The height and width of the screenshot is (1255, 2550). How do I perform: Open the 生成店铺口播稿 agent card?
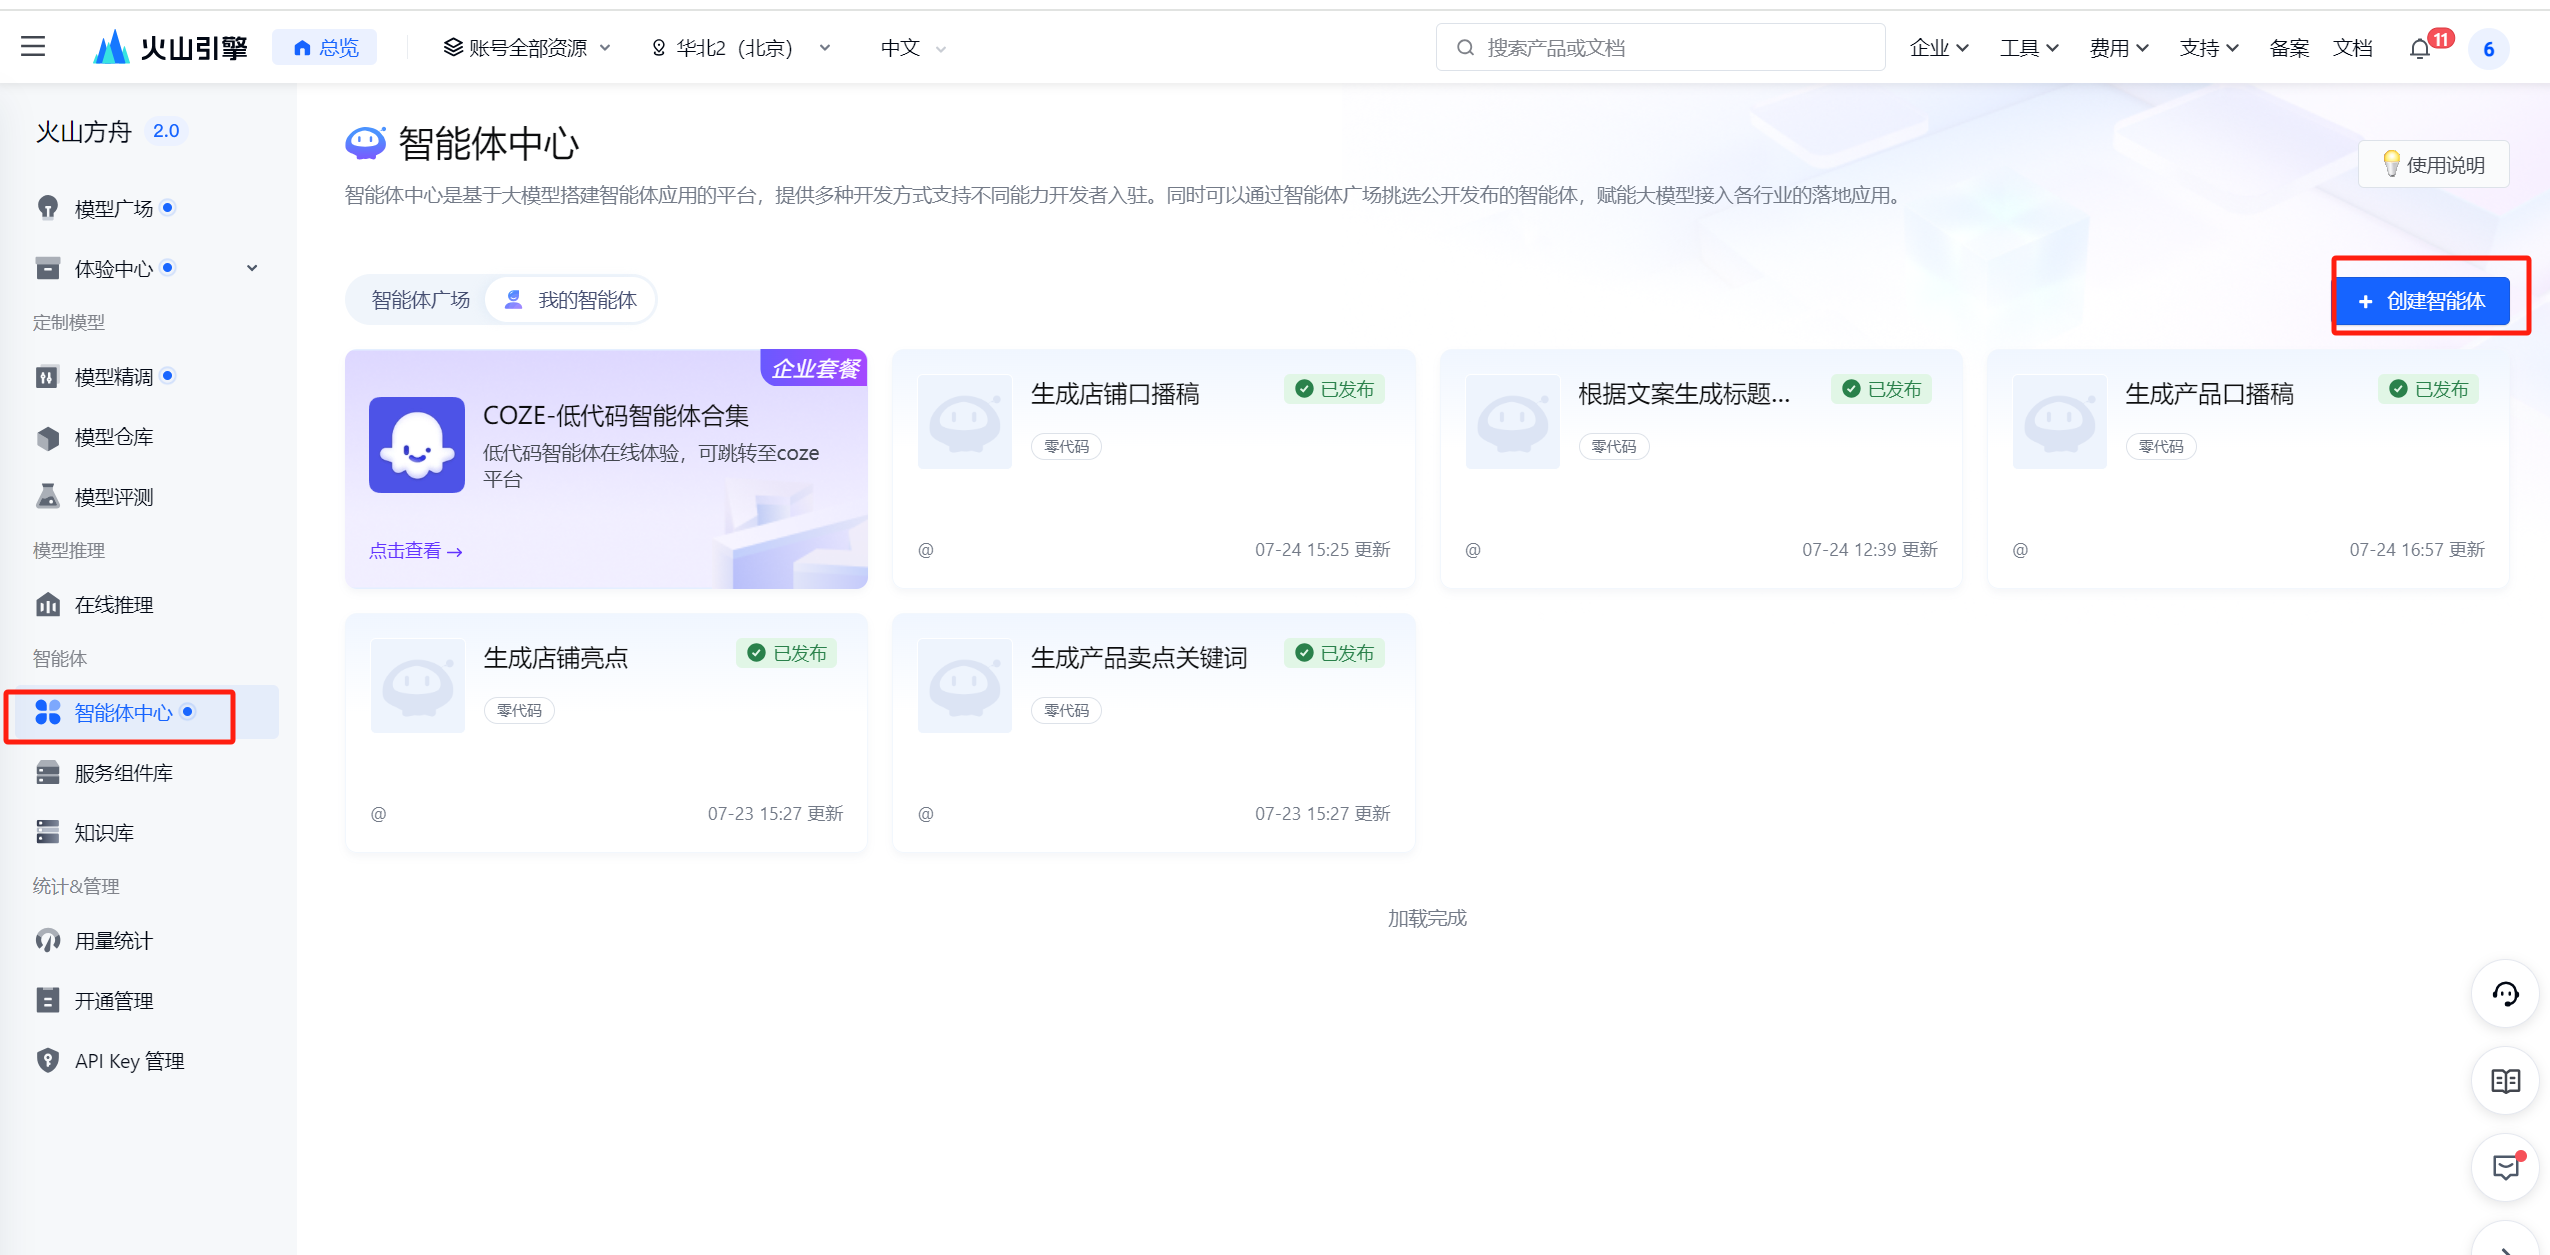pos(1153,468)
